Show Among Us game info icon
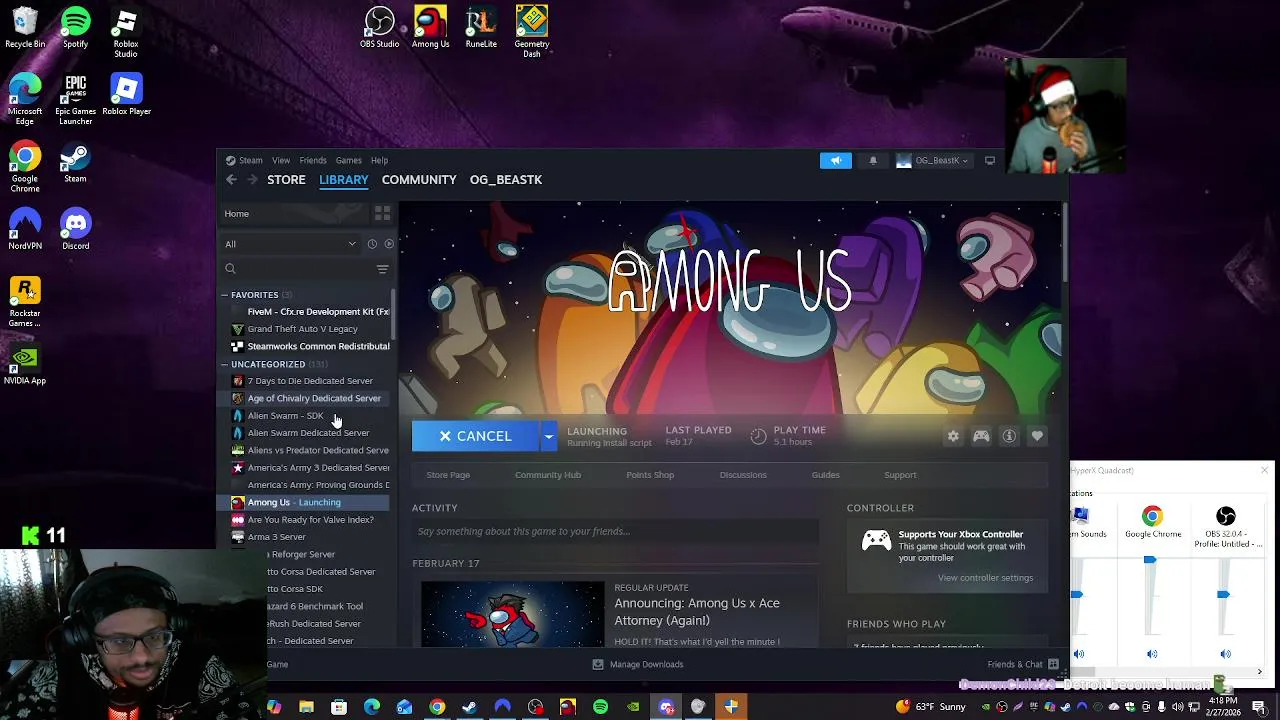Image resolution: width=1280 pixels, height=720 pixels. (x=1009, y=436)
